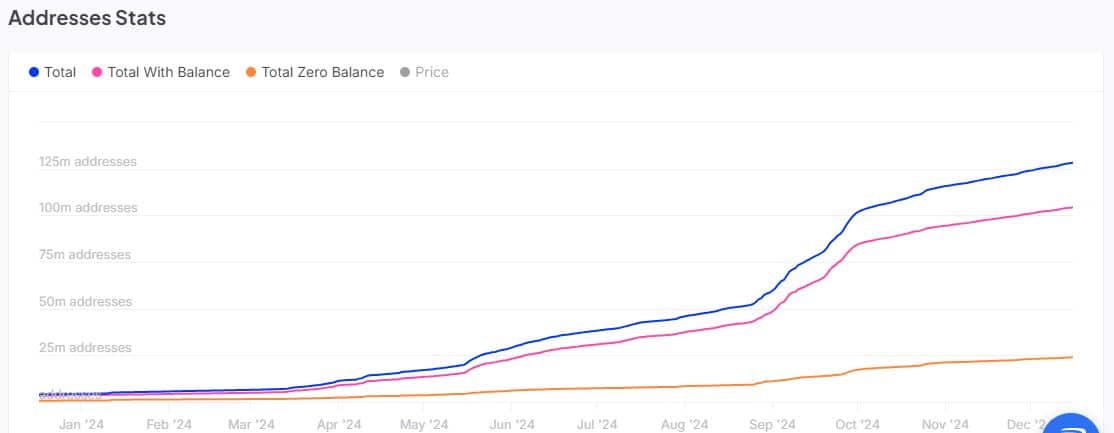Enable the greyed-out Price series
Screen dimensions: 1114x433
point(431,72)
